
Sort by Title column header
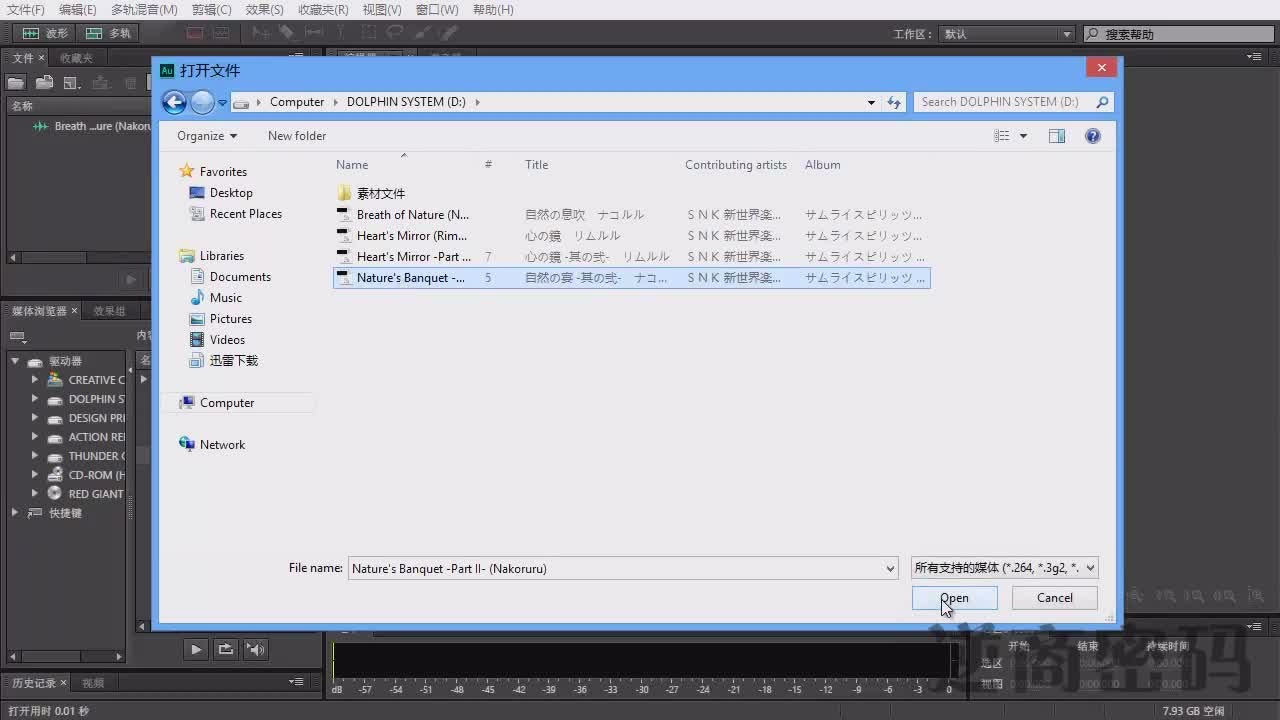537,165
